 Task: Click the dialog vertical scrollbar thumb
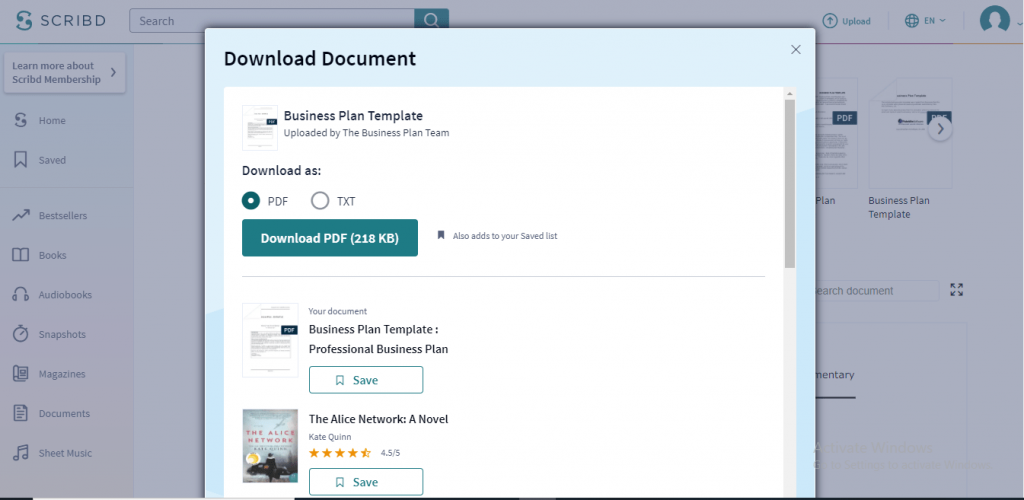[x=790, y=183]
